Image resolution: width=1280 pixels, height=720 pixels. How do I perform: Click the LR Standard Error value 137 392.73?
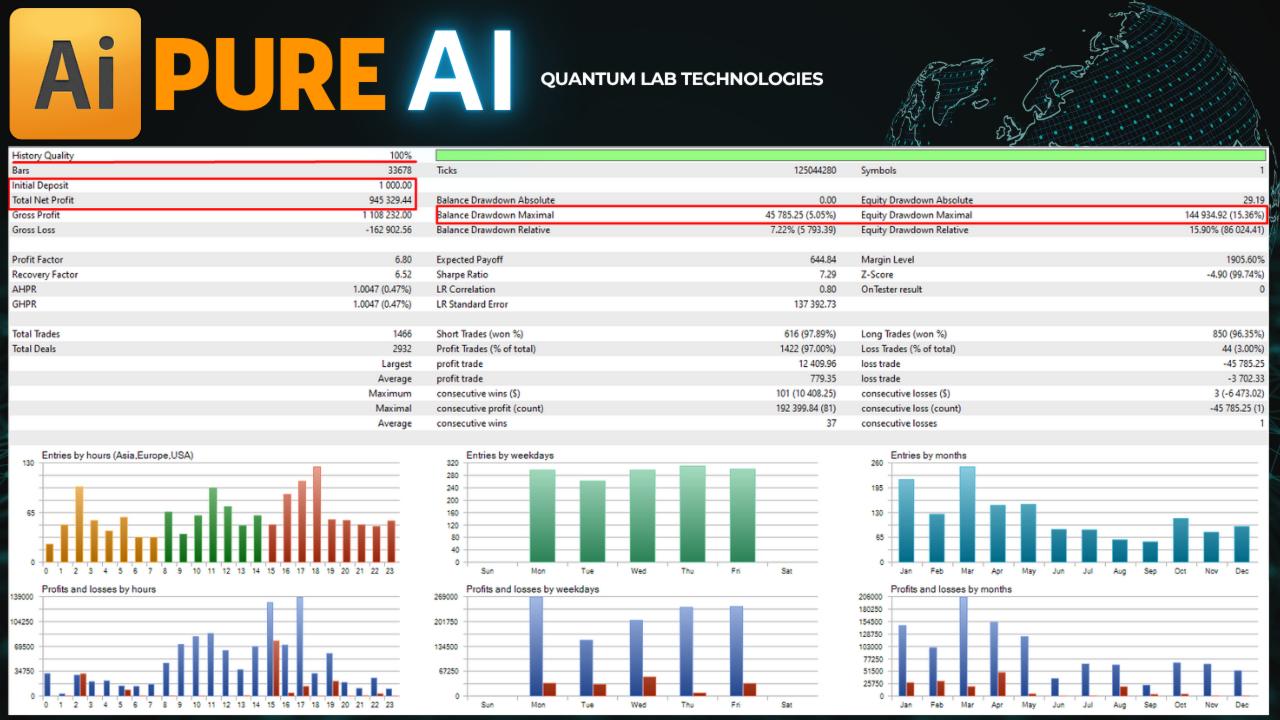pos(816,304)
